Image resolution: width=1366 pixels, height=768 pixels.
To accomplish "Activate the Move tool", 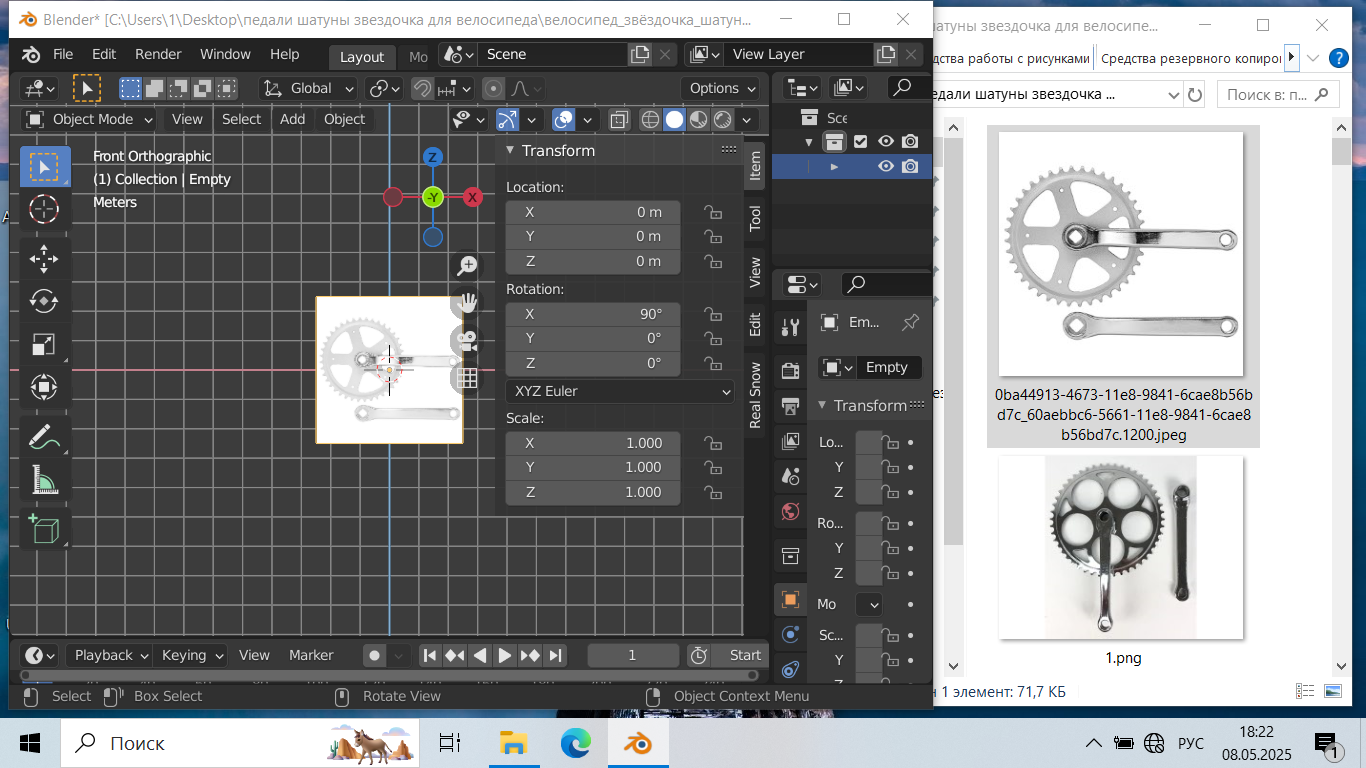I will tap(44, 258).
